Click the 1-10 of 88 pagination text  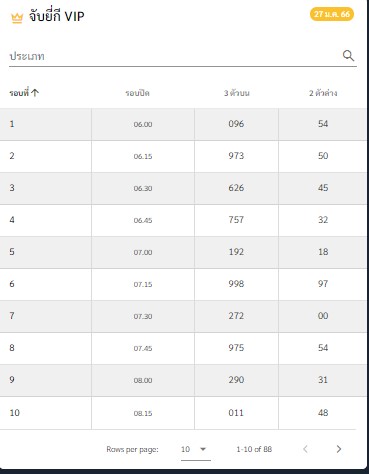point(254,449)
